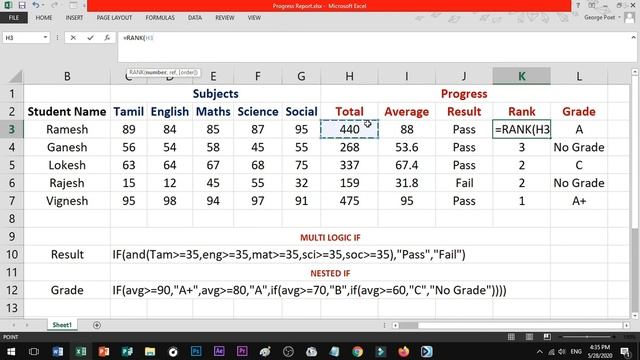
Task: Show hidden system tray icons
Action: (x=540, y=351)
